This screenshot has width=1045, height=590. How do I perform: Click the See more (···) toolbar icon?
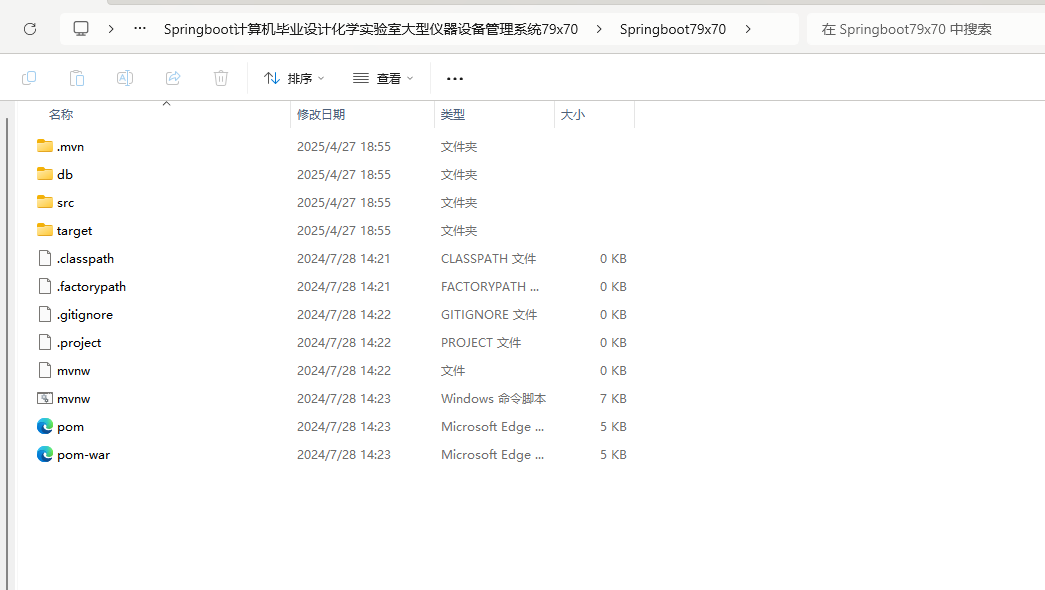point(455,78)
